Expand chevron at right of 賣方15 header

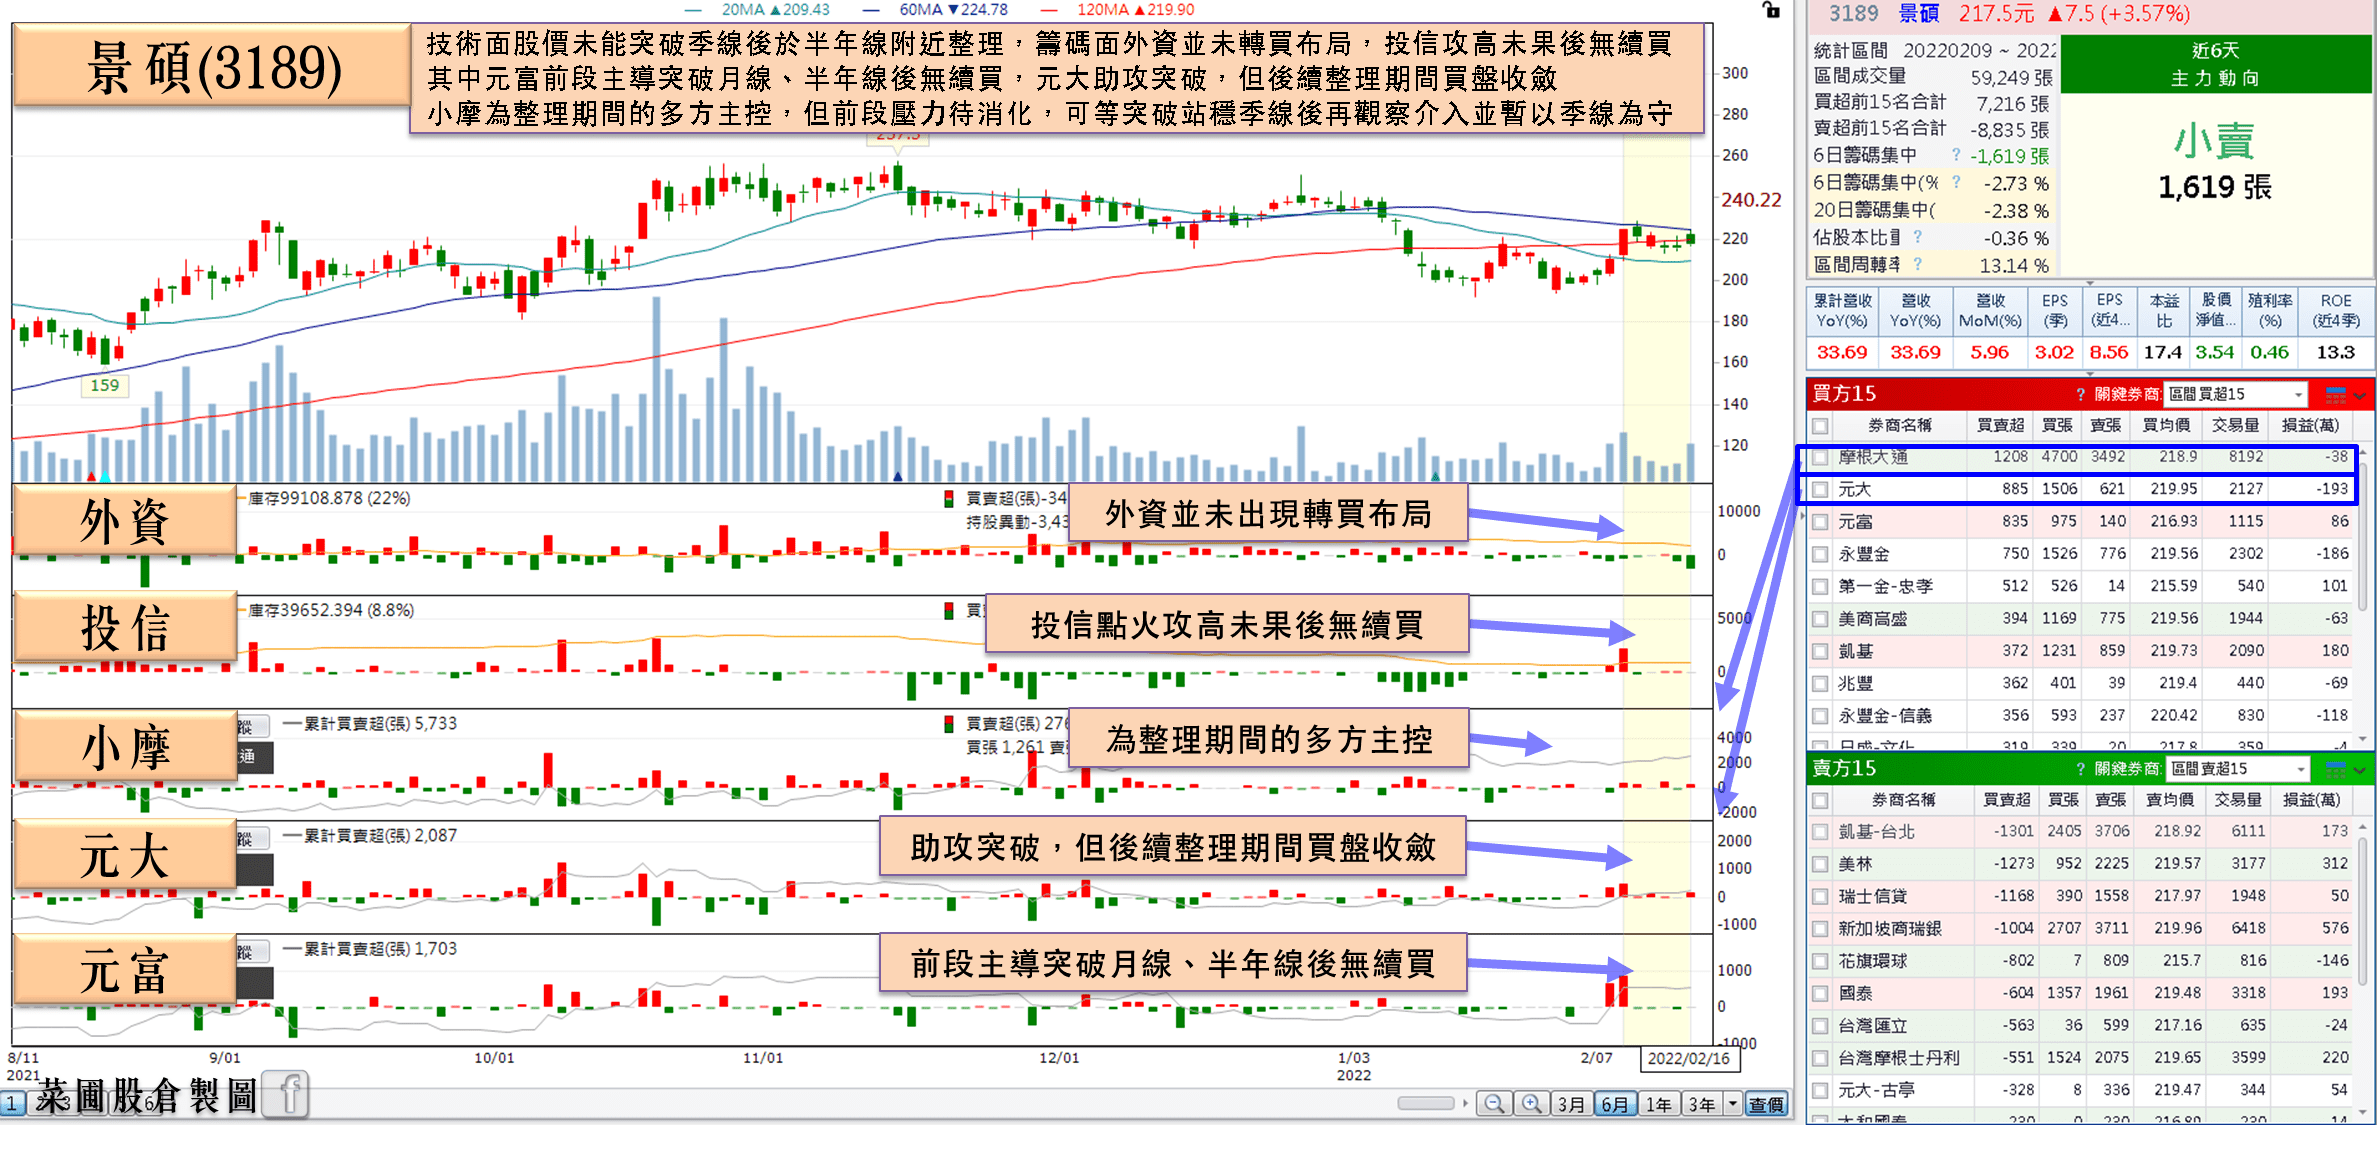tap(2360, 770)
